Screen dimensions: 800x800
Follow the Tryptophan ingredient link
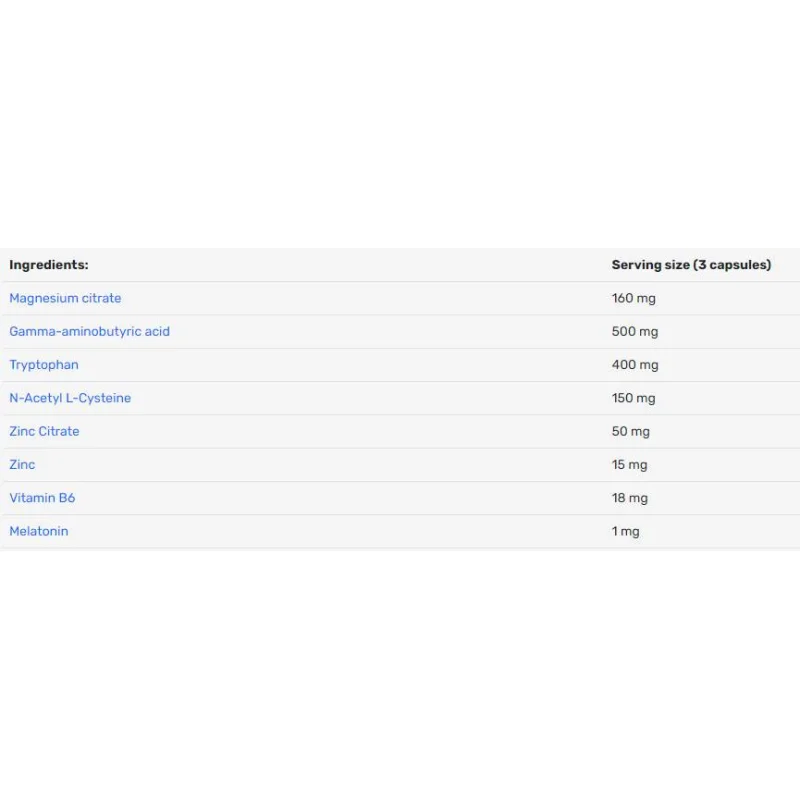tap(44, 365)
